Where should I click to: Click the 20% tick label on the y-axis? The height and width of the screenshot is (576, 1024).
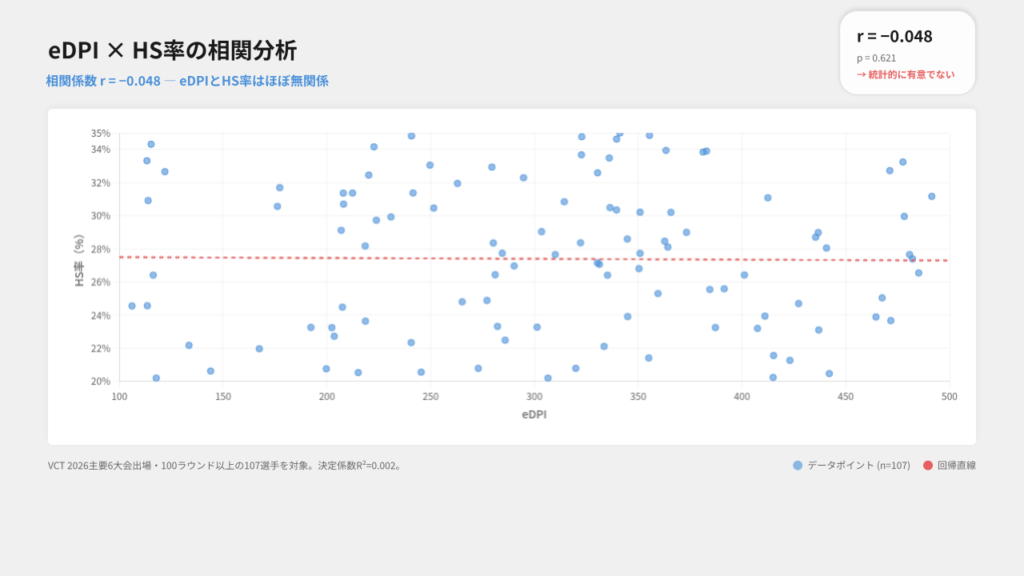click(x=100, y=381)
